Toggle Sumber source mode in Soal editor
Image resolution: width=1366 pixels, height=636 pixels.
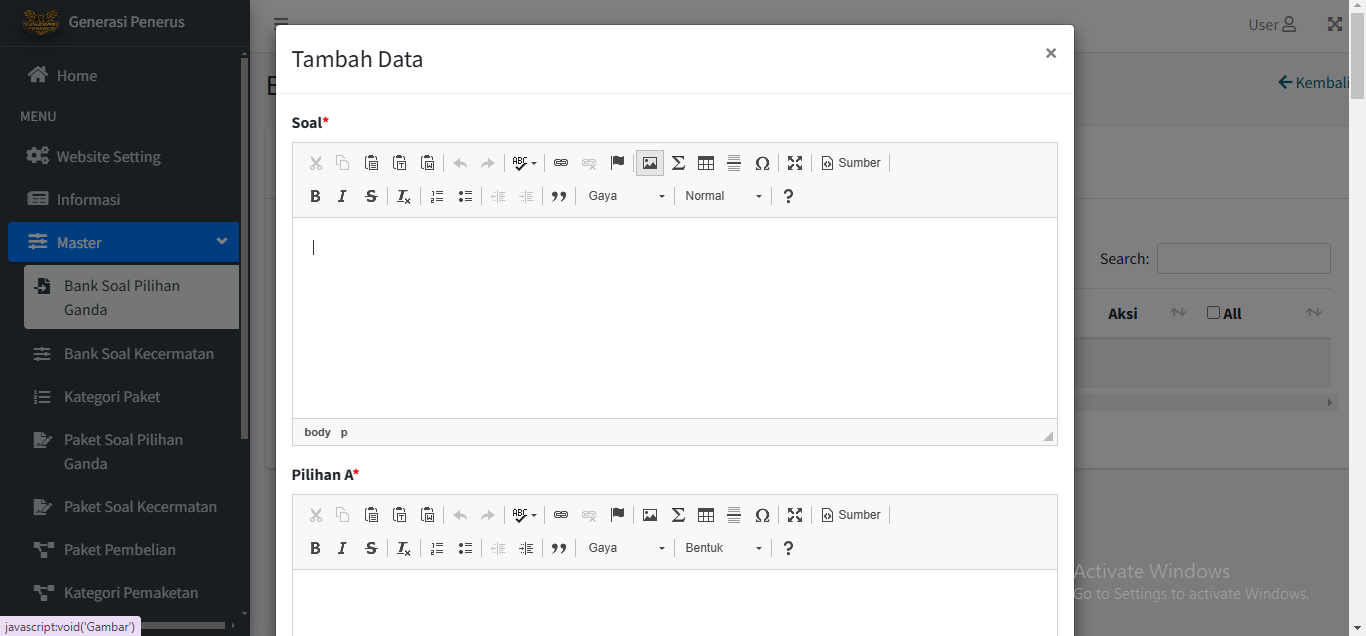[851, 163]
